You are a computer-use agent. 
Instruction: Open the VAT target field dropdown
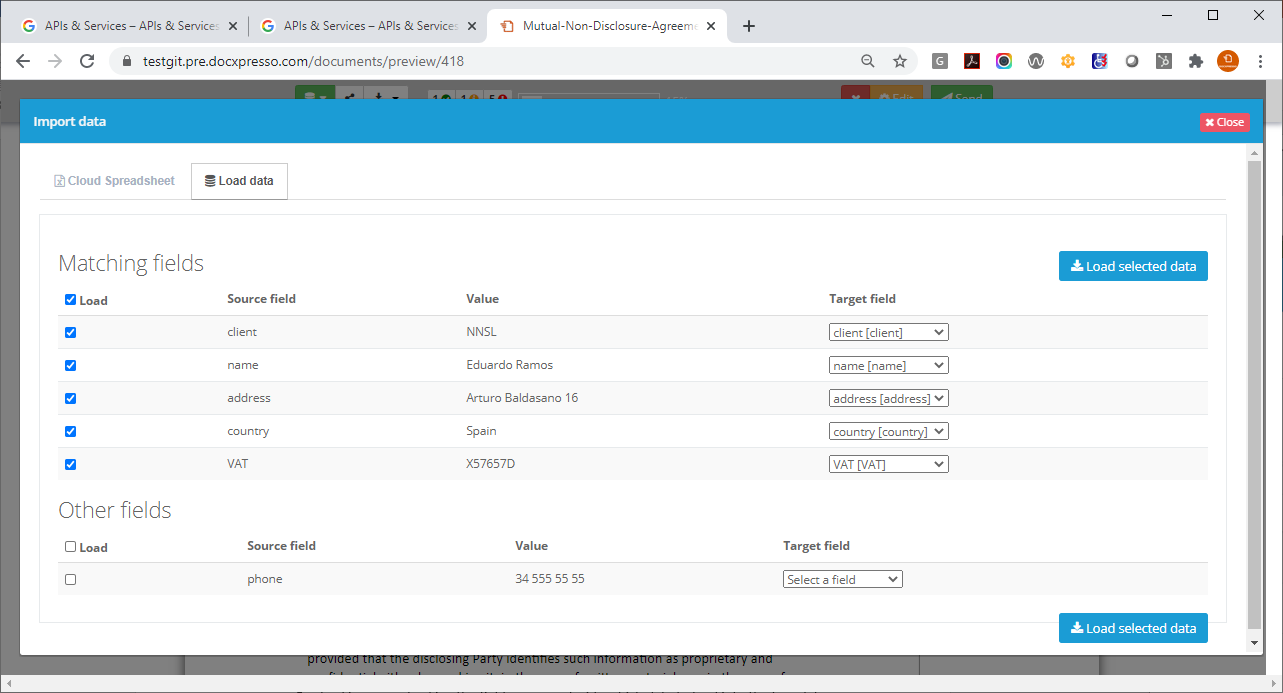[889, 464]
